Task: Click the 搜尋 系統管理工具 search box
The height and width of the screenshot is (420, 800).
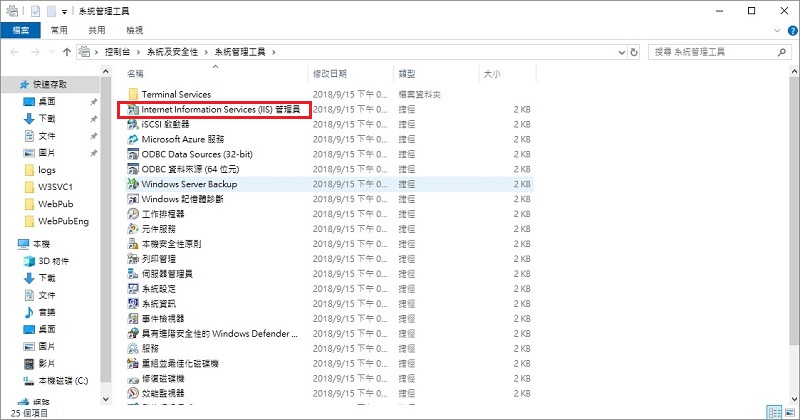Action: coord(710,51)
